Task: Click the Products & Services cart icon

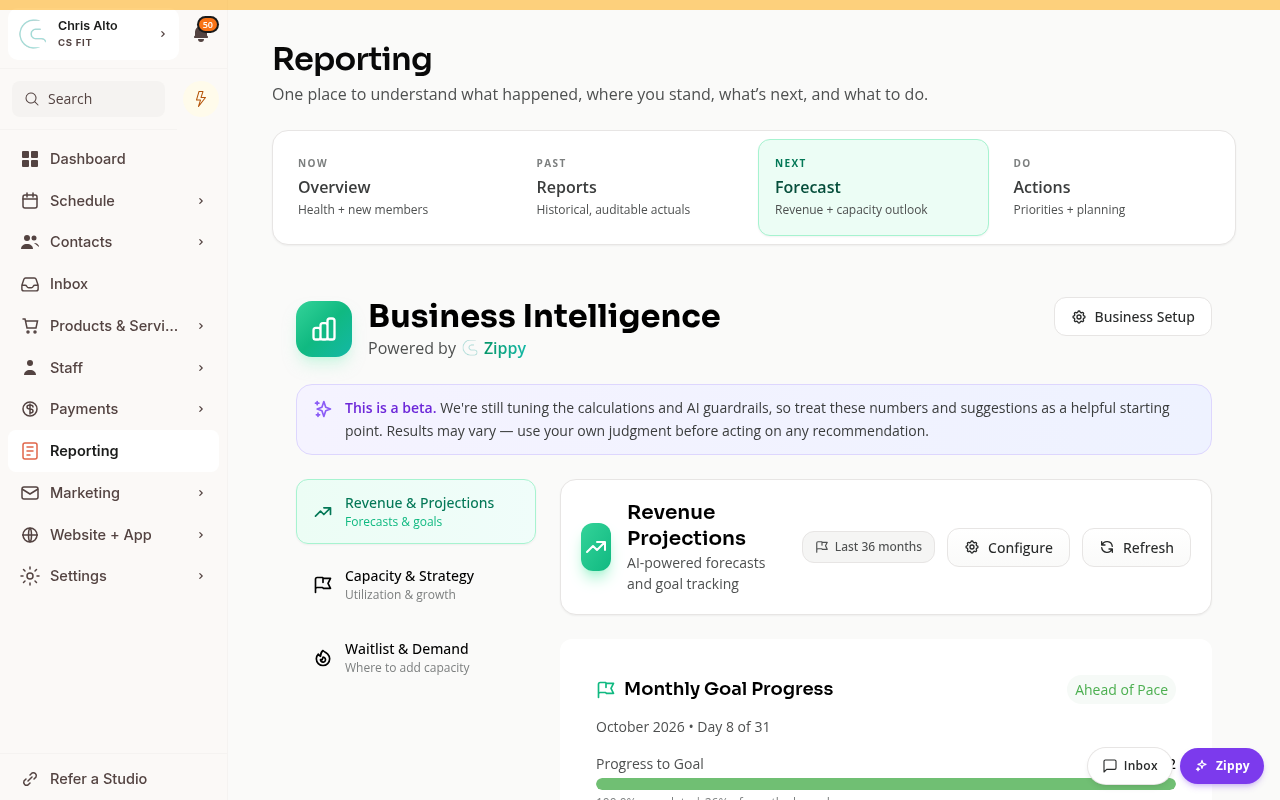Action: tap(30, 326)
